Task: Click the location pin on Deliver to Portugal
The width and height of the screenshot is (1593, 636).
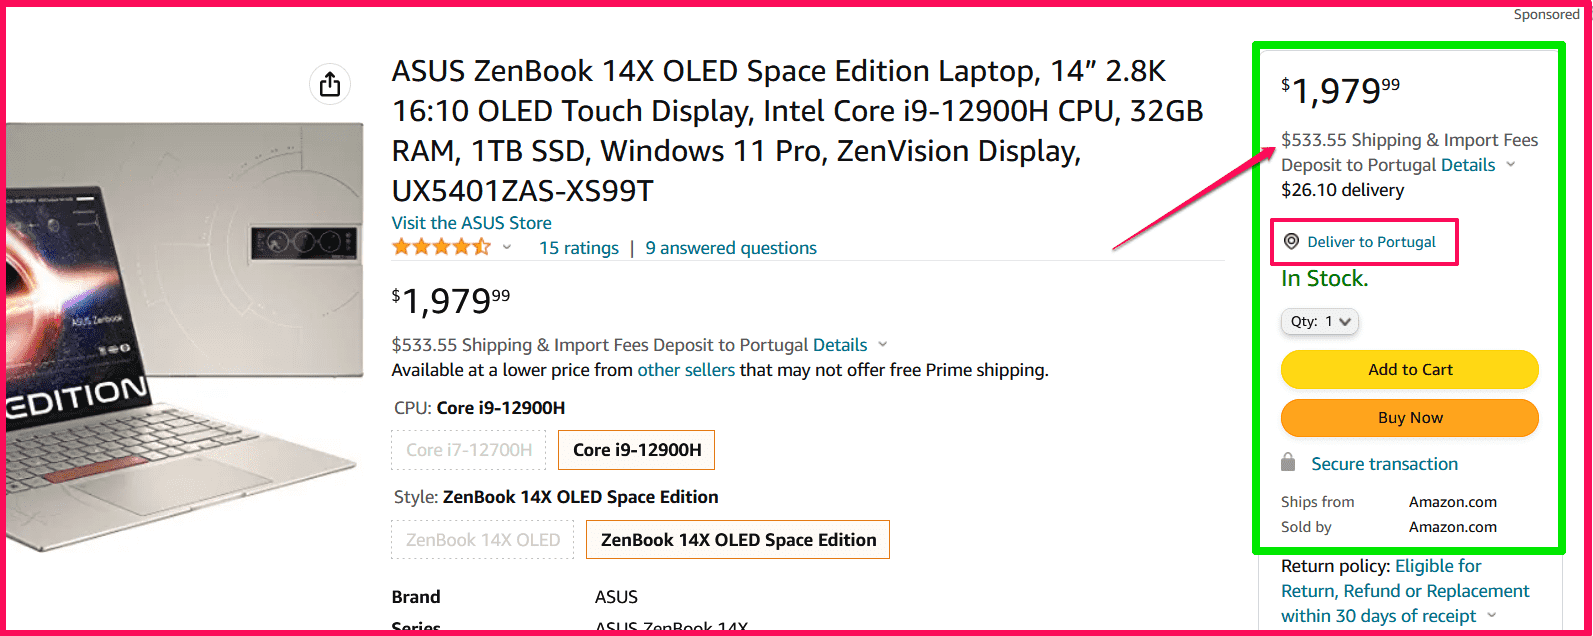Action: click(1291, 242)
